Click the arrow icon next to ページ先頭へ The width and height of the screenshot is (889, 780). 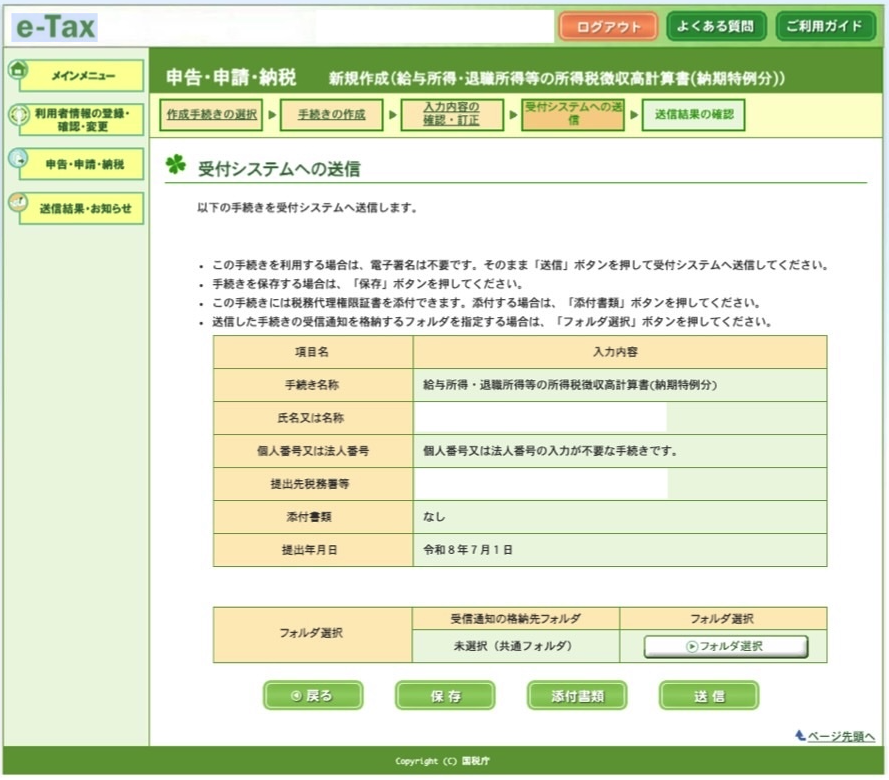[x=800, y=735]
